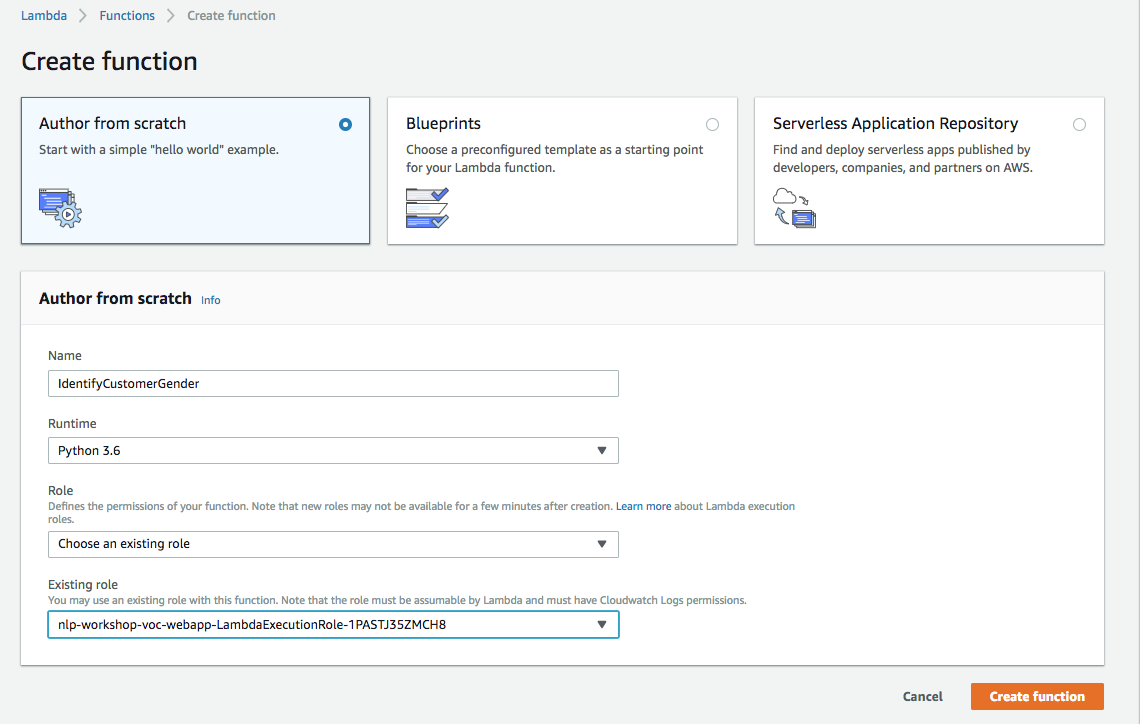Click the orange Create function button
Image resolution: width=1146 pixels, height=724 pixels.
point(1037,697)
